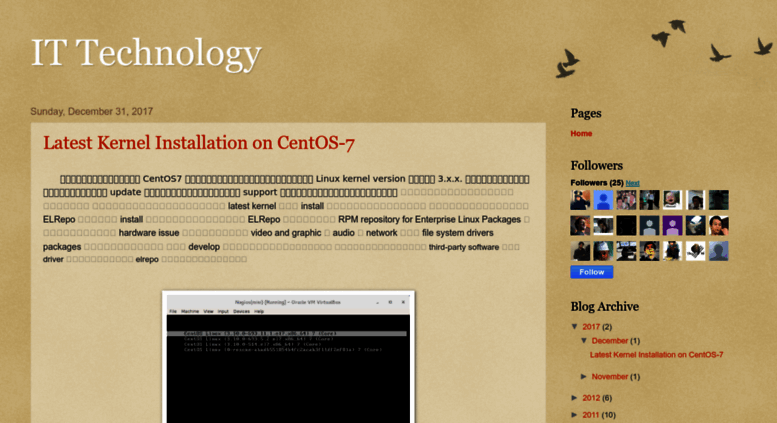Open the crying baby follower avatar

[672, 200]
